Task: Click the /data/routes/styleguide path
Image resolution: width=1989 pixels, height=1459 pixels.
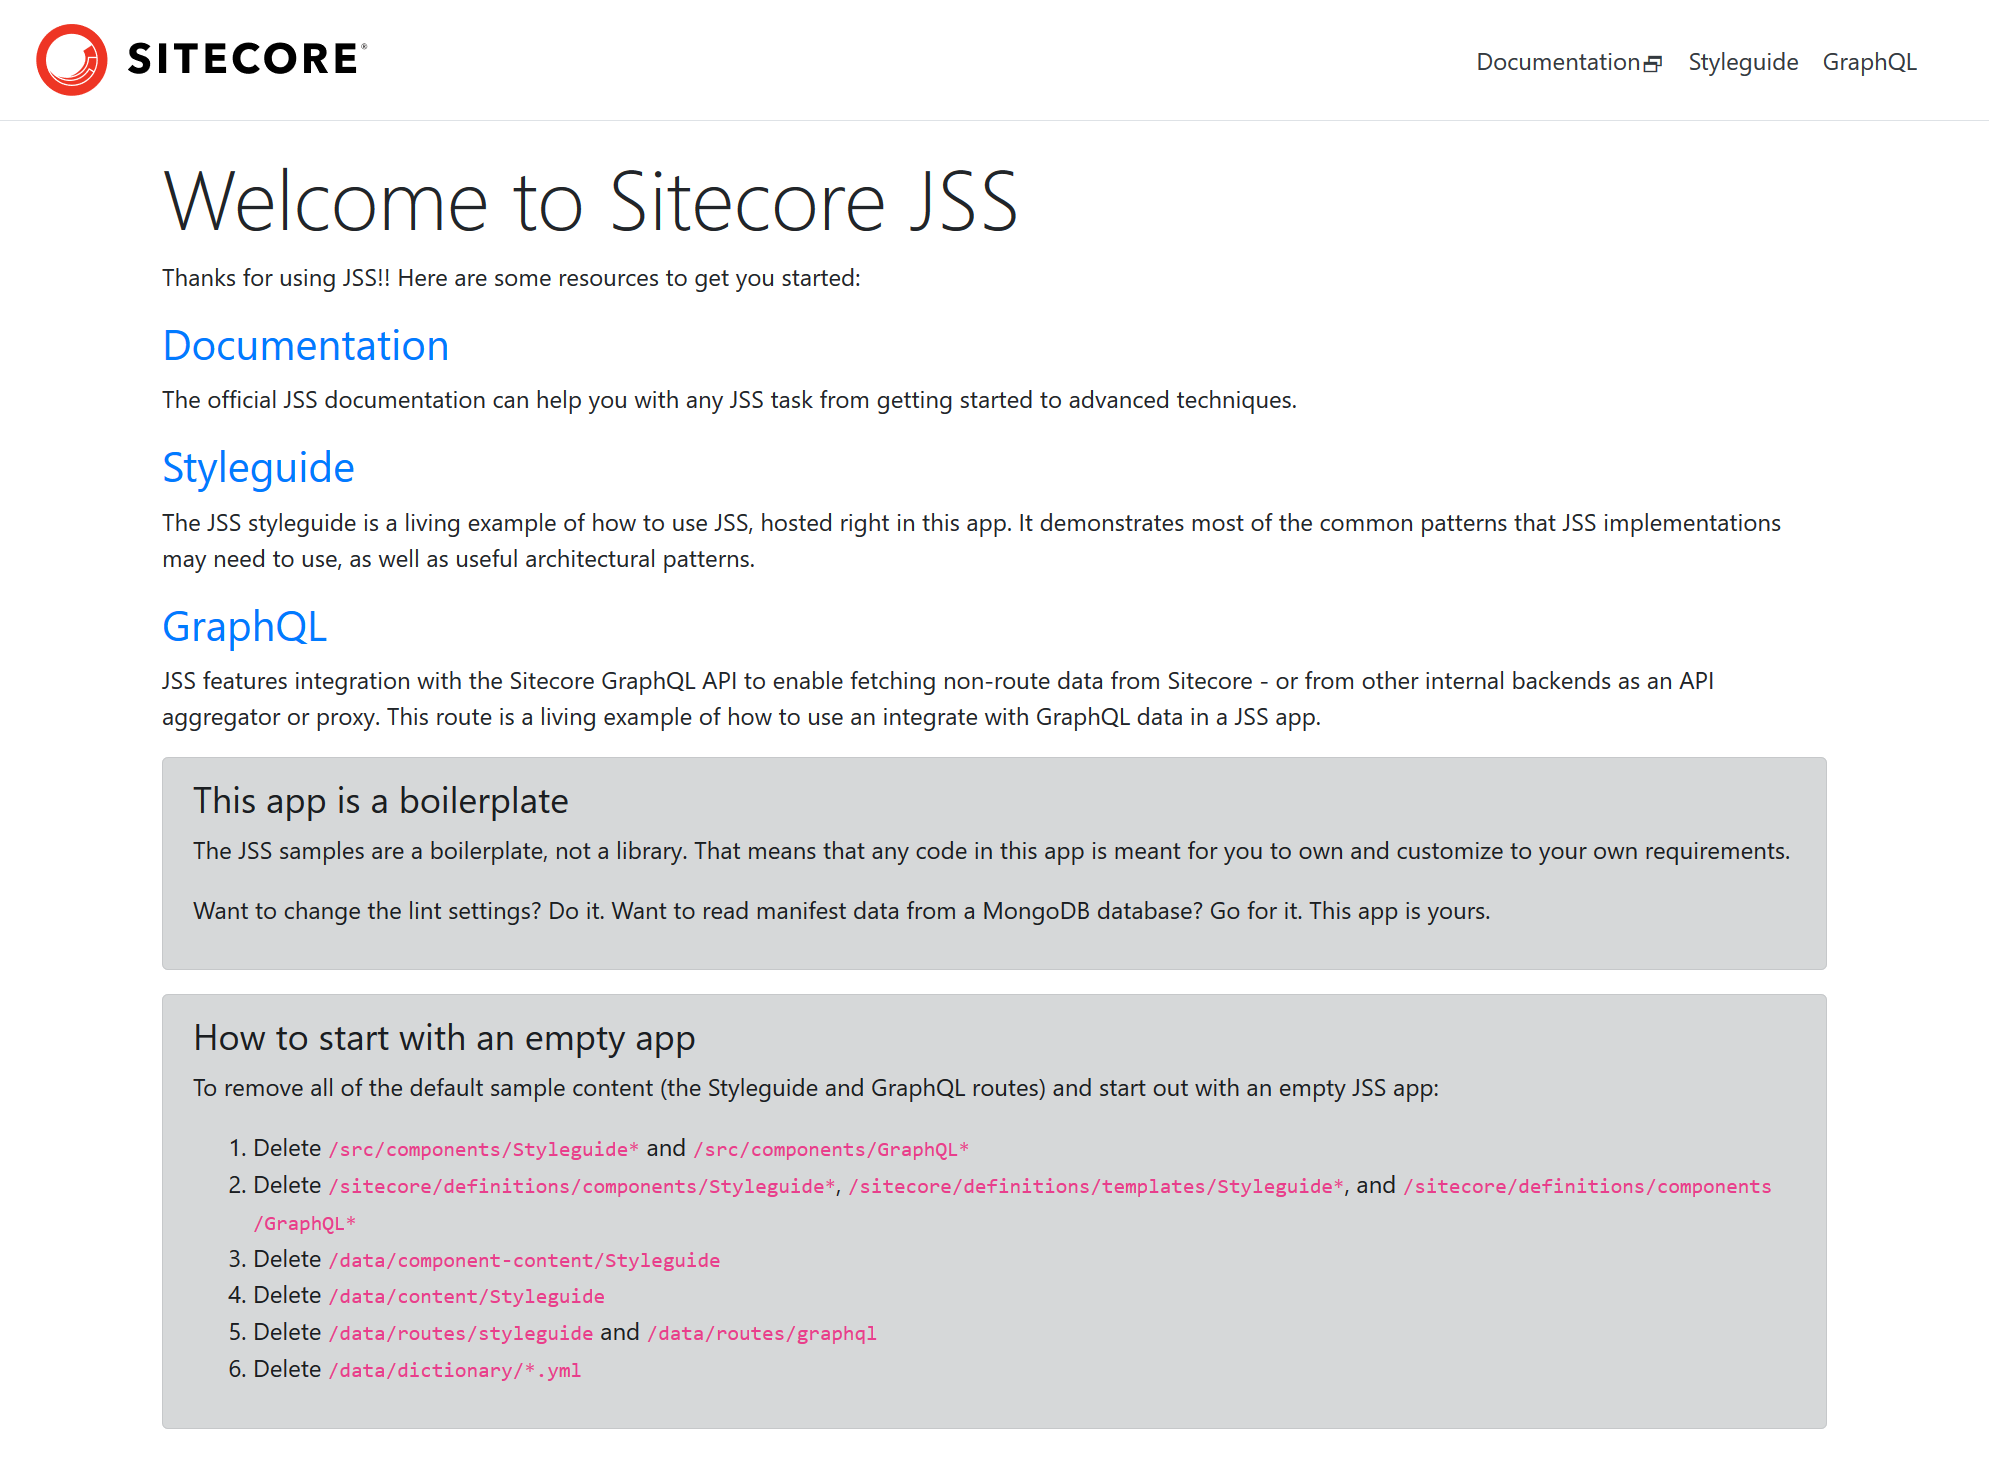Action: point(461,1334)
